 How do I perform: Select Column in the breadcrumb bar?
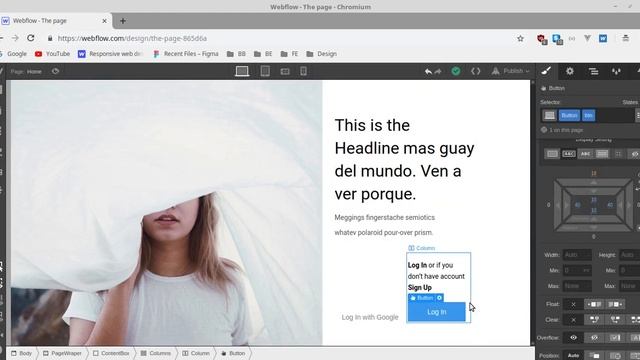[196, 353]
